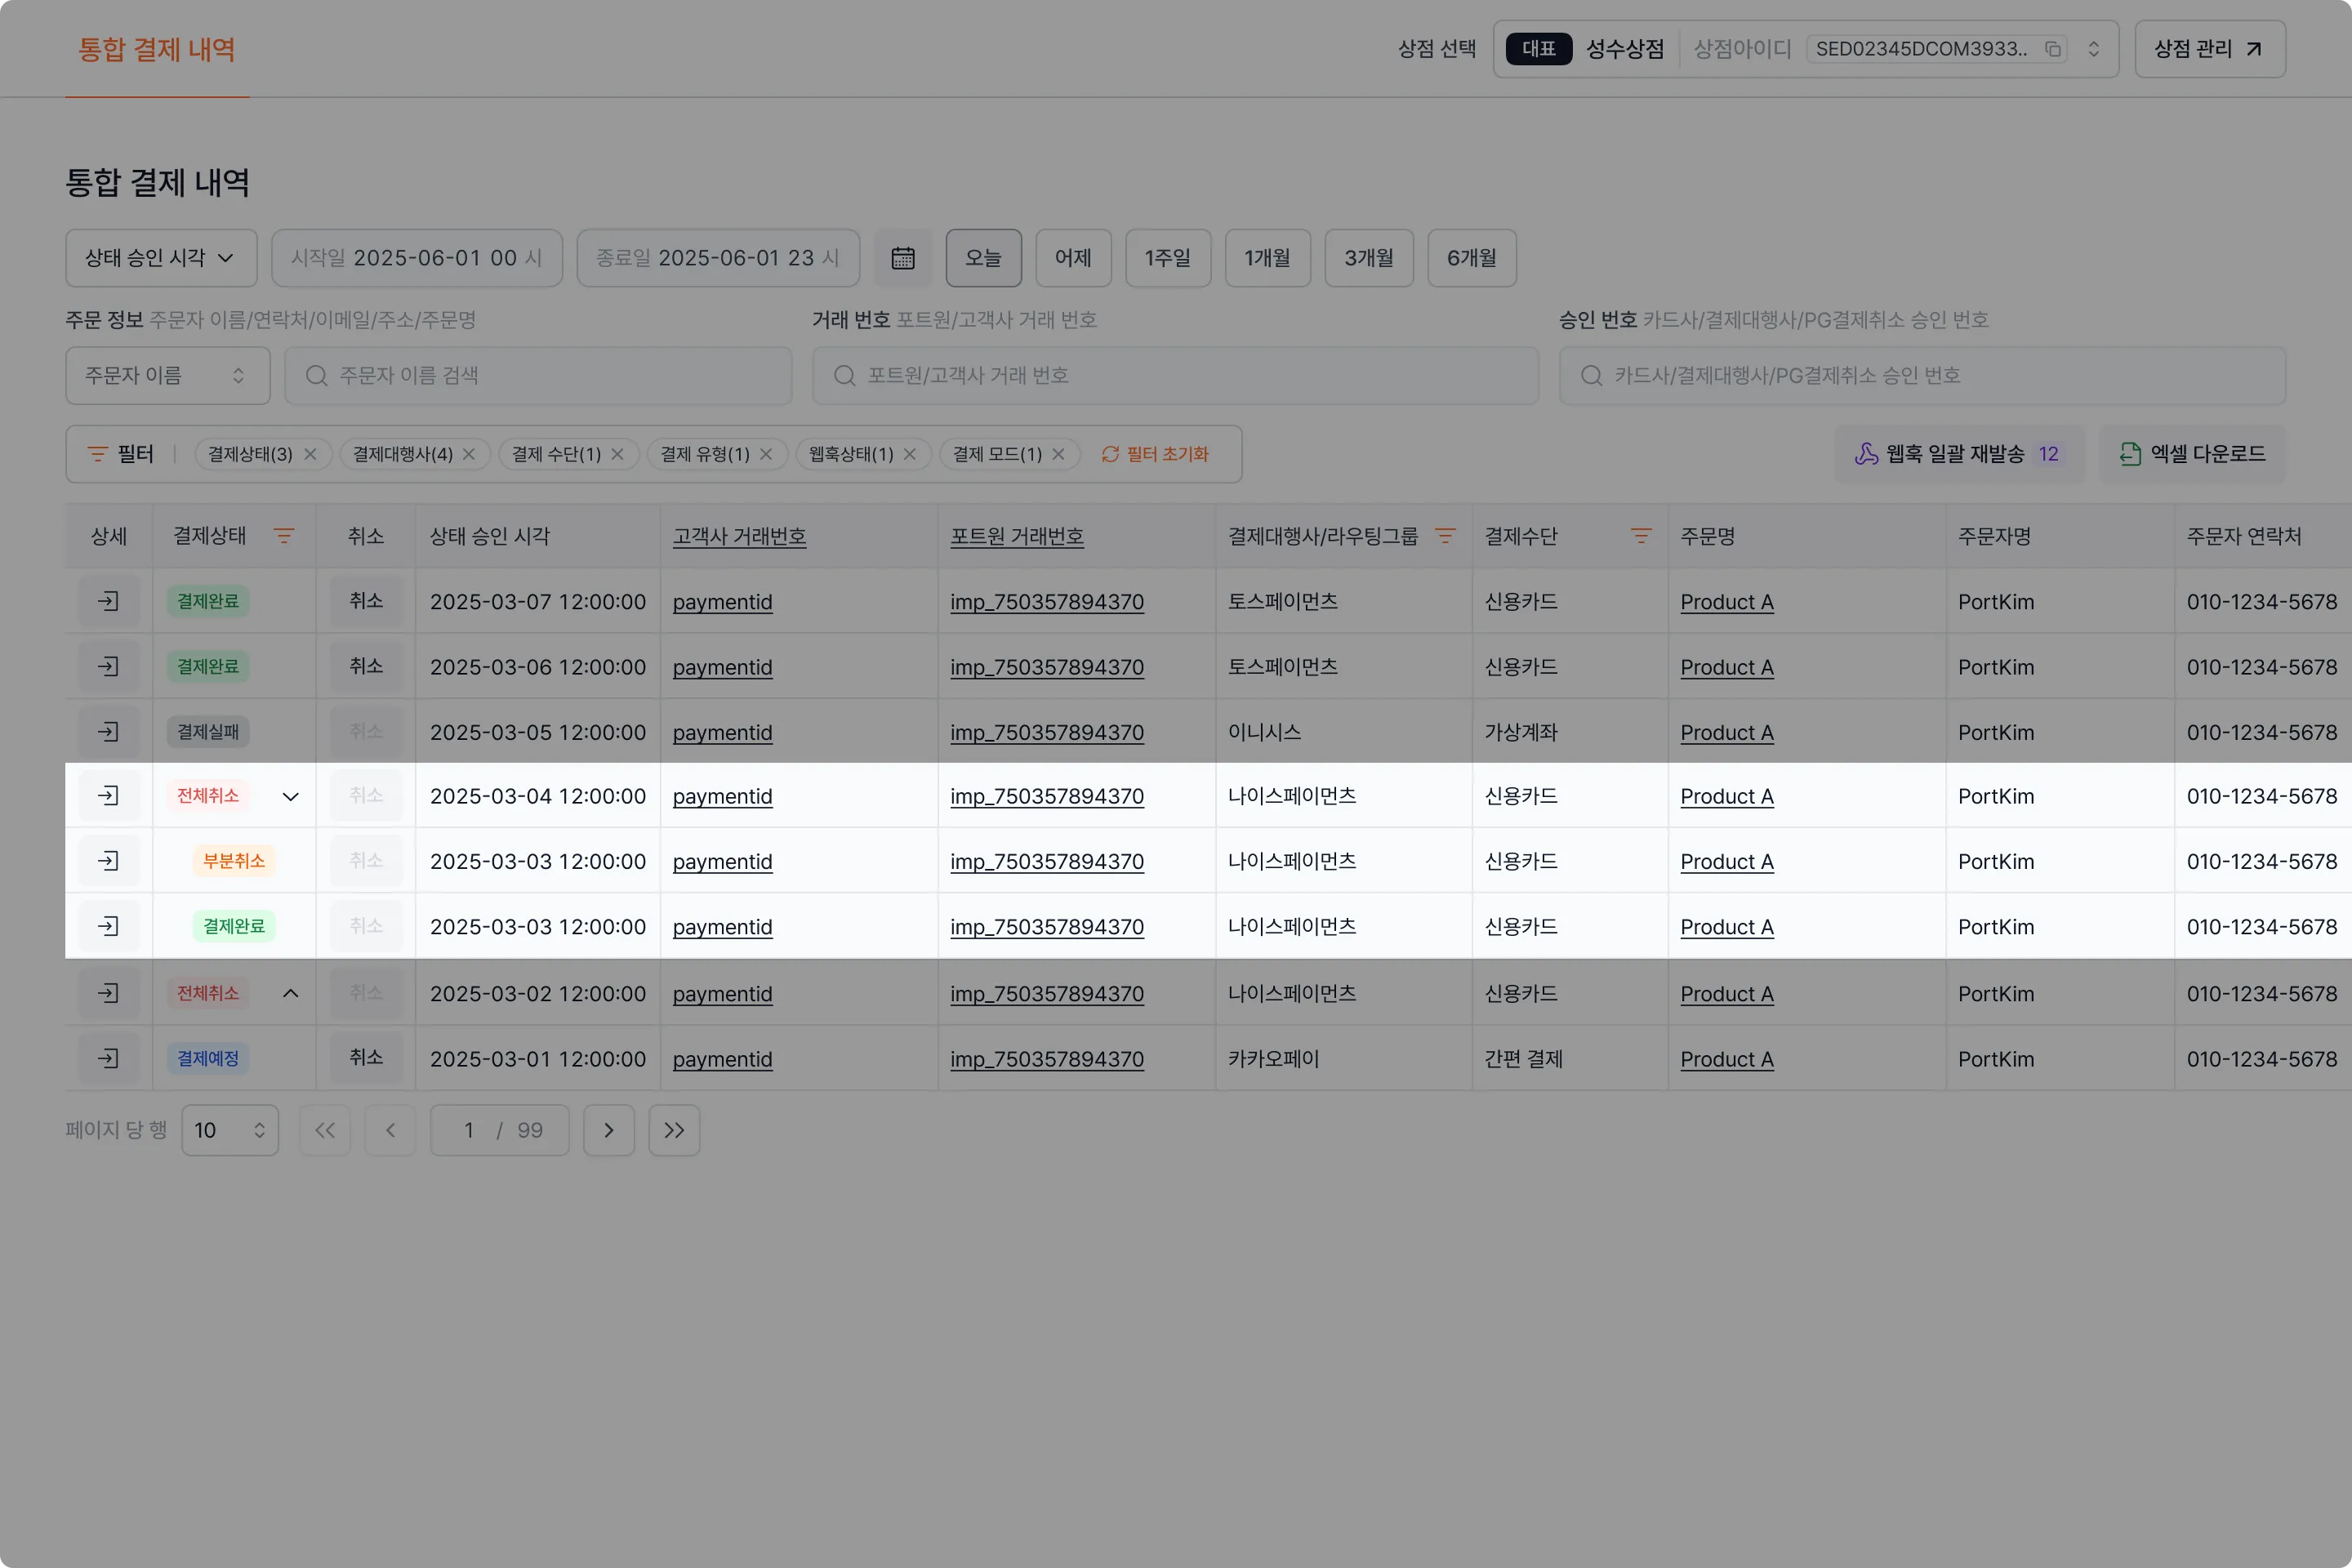This screenshot has height=1568, width=2352.
Task: Go to the last page
Action: (x=674, y=1130)
